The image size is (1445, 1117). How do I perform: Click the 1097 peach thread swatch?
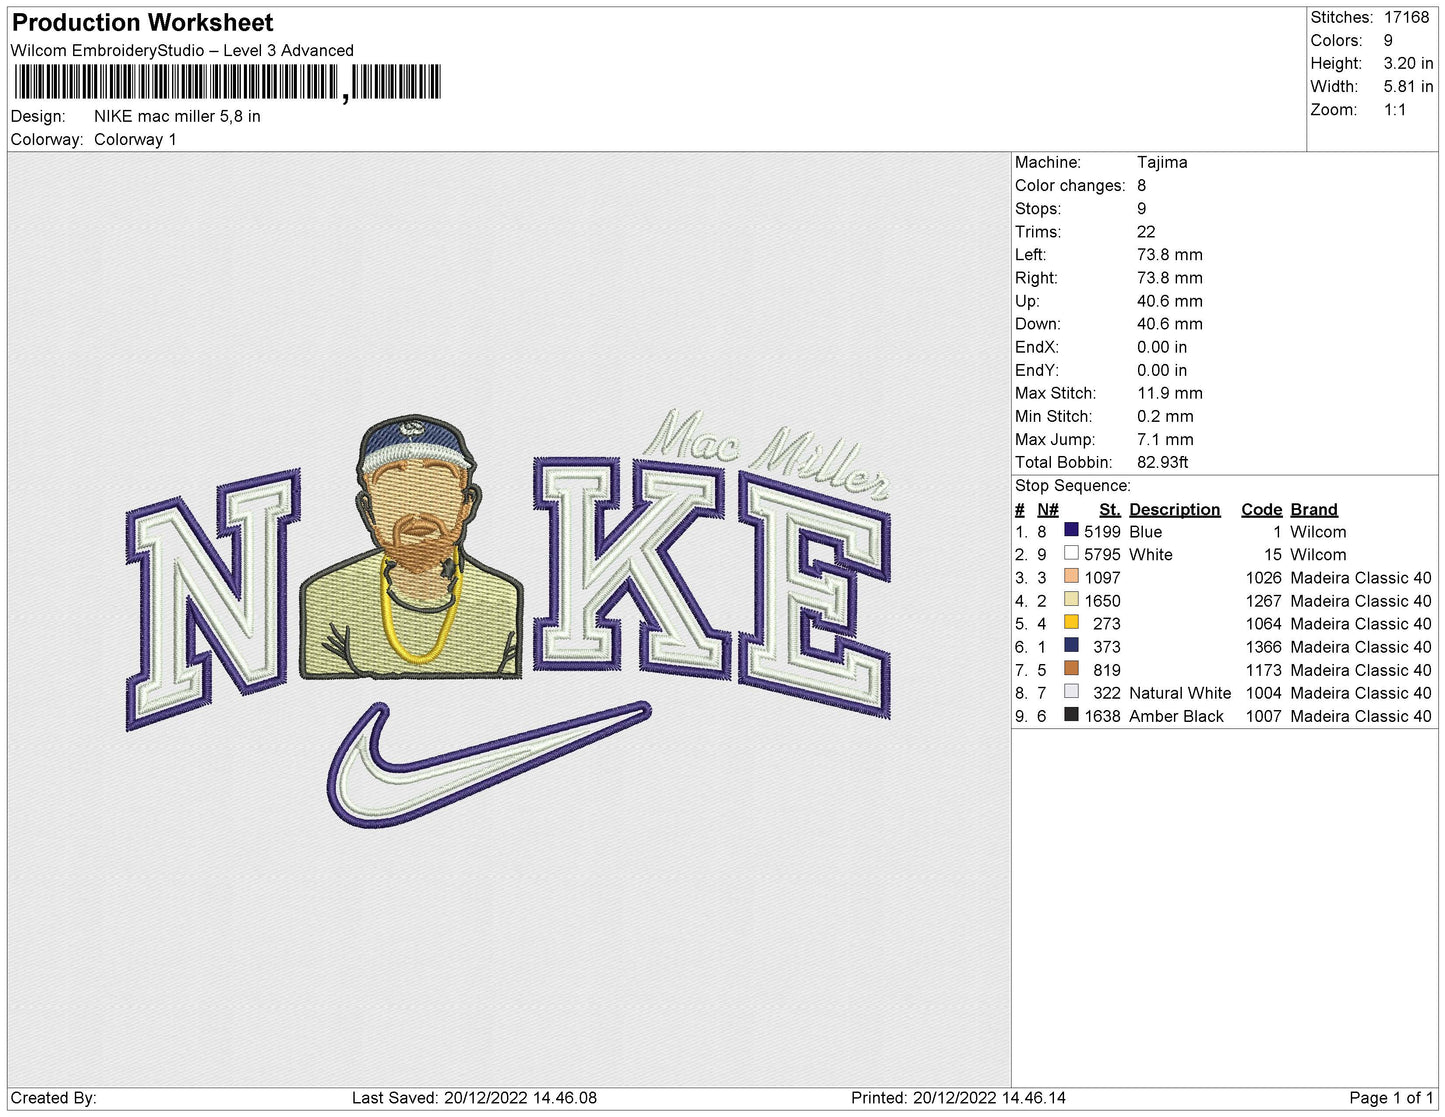[x=1071, y=577]
